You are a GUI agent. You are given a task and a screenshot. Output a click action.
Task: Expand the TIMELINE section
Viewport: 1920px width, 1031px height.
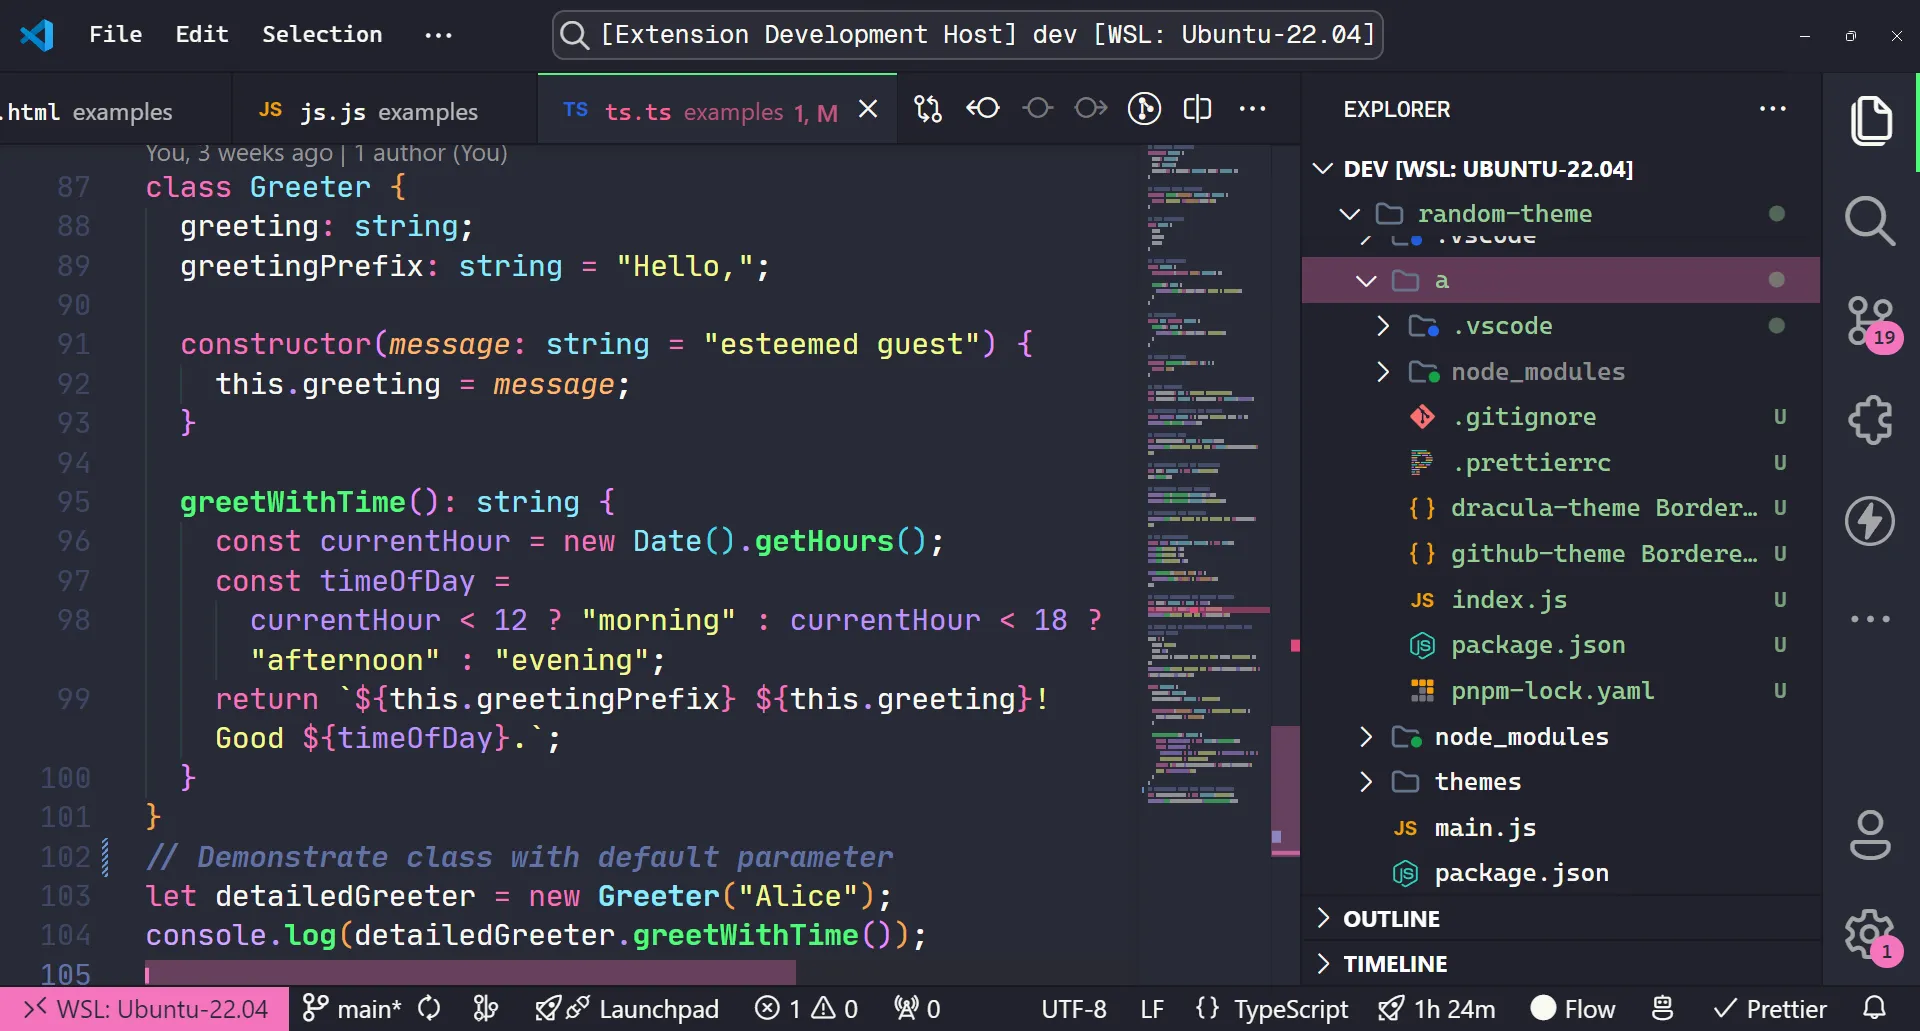tap(1560, 964)
